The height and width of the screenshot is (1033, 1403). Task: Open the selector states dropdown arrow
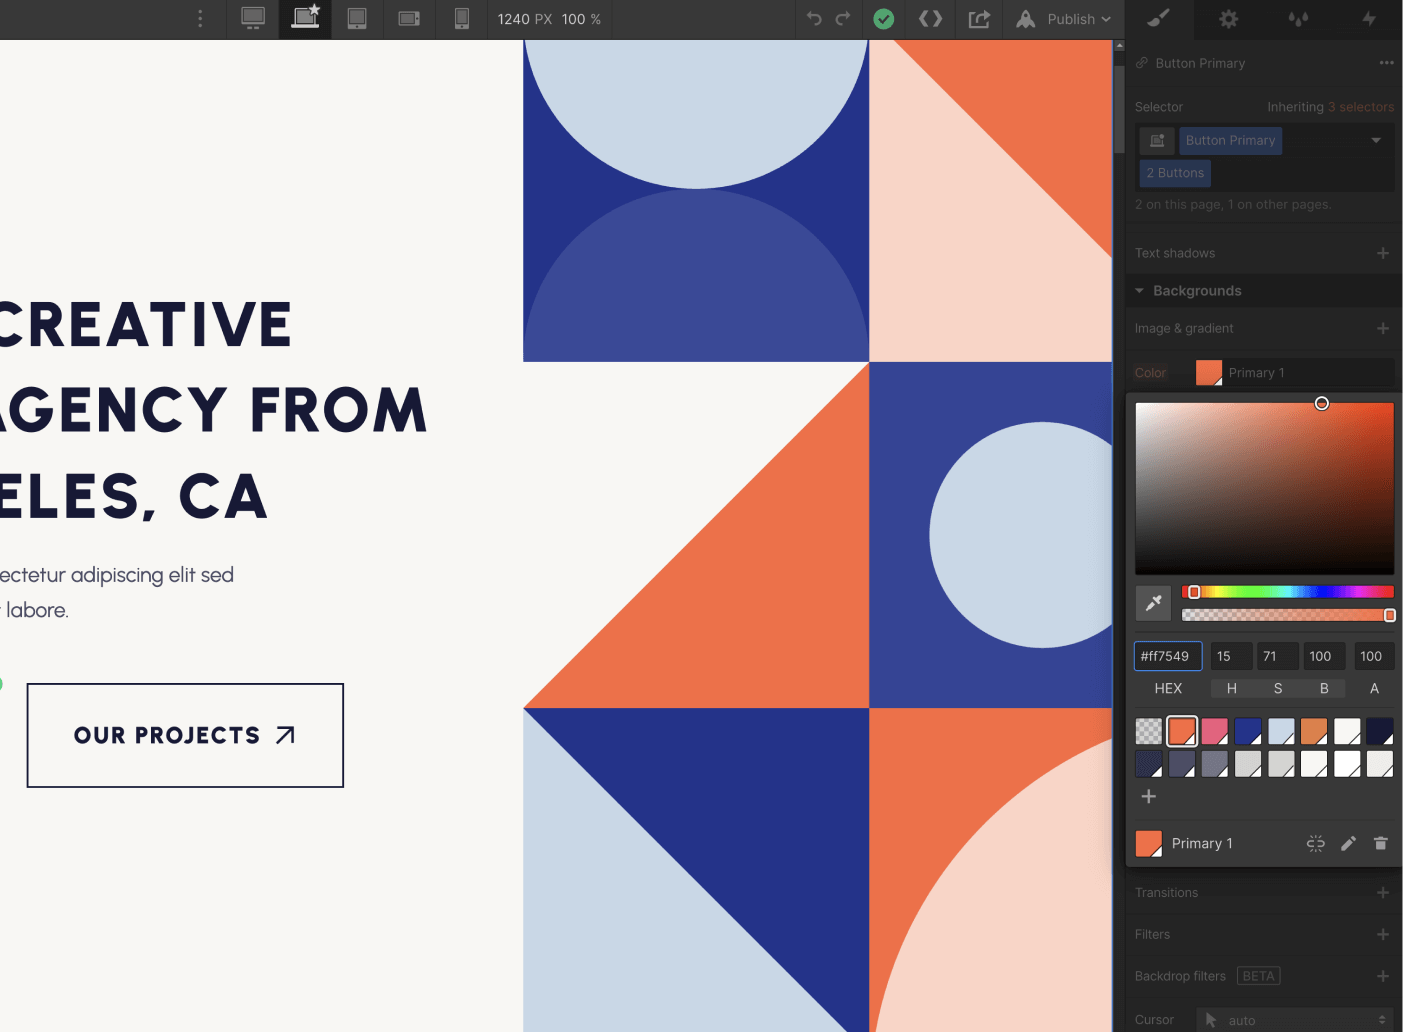[x=1376, y=141]
